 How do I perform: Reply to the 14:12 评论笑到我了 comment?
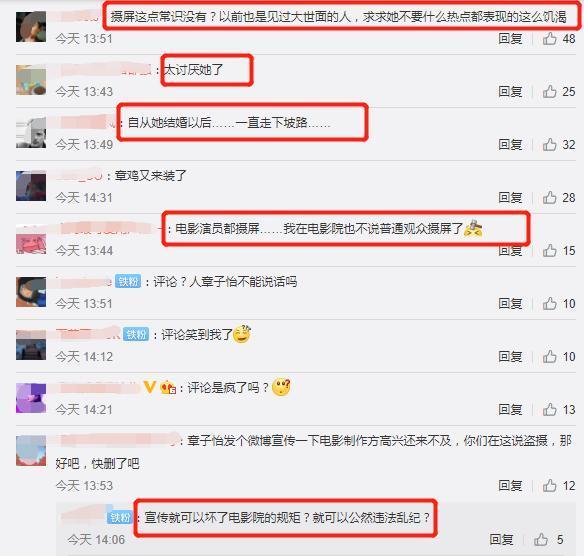[x=510, y=357]
